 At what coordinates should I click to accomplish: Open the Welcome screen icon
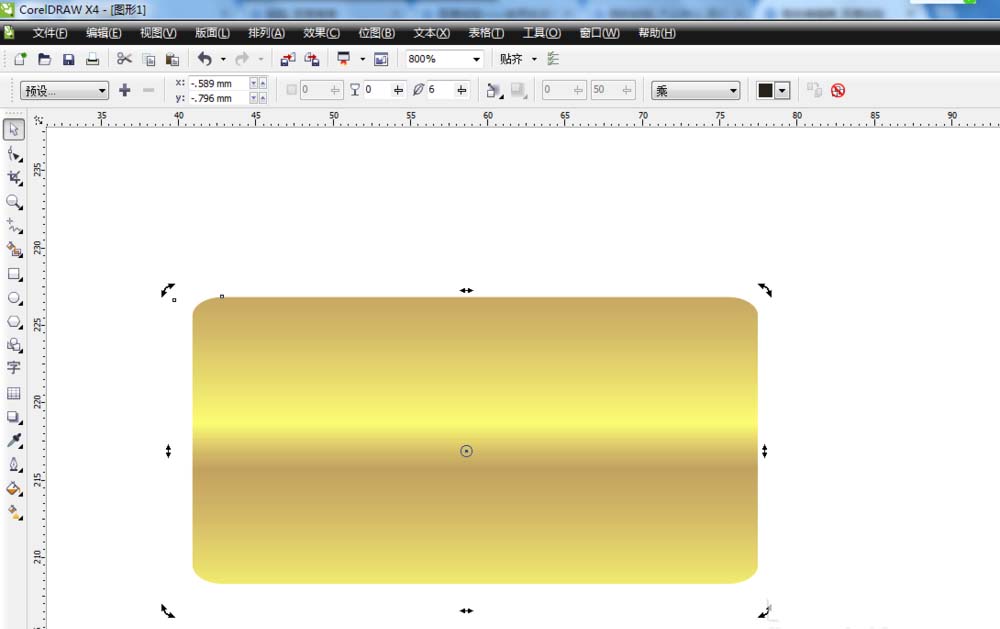click(x=381, y=59)
